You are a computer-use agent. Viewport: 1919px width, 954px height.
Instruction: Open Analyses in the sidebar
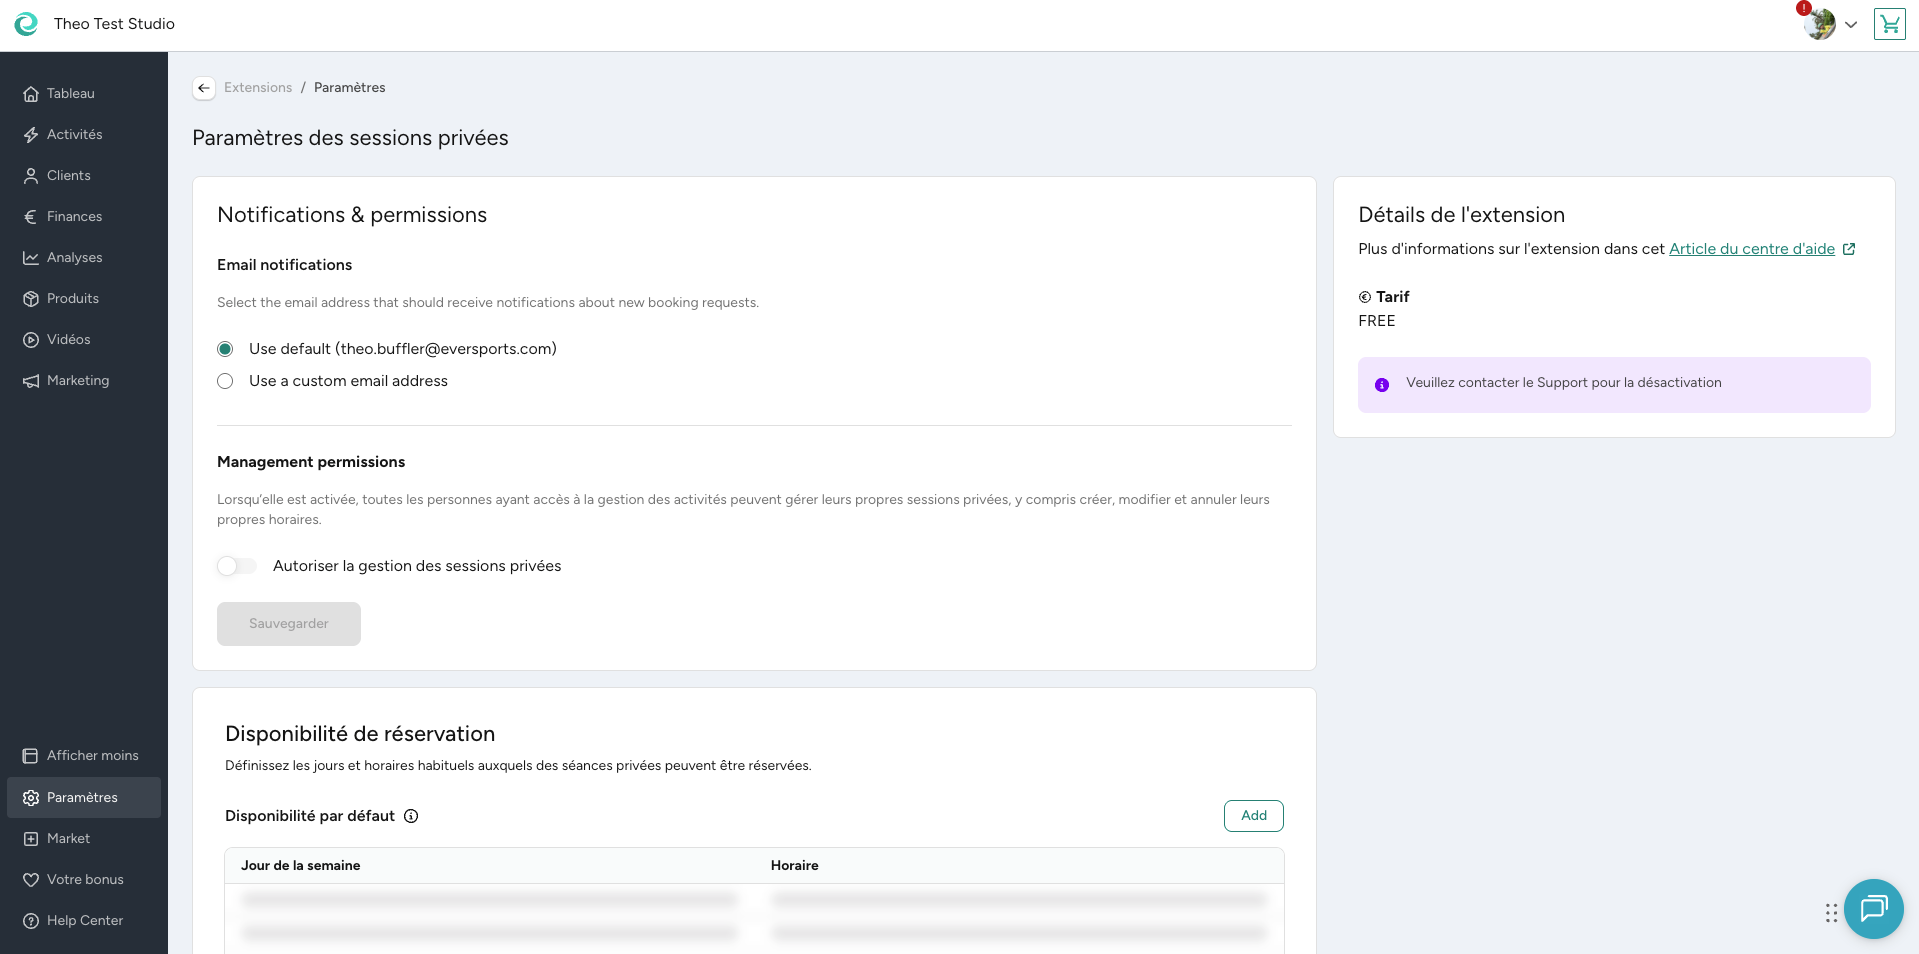coord(74,258)
